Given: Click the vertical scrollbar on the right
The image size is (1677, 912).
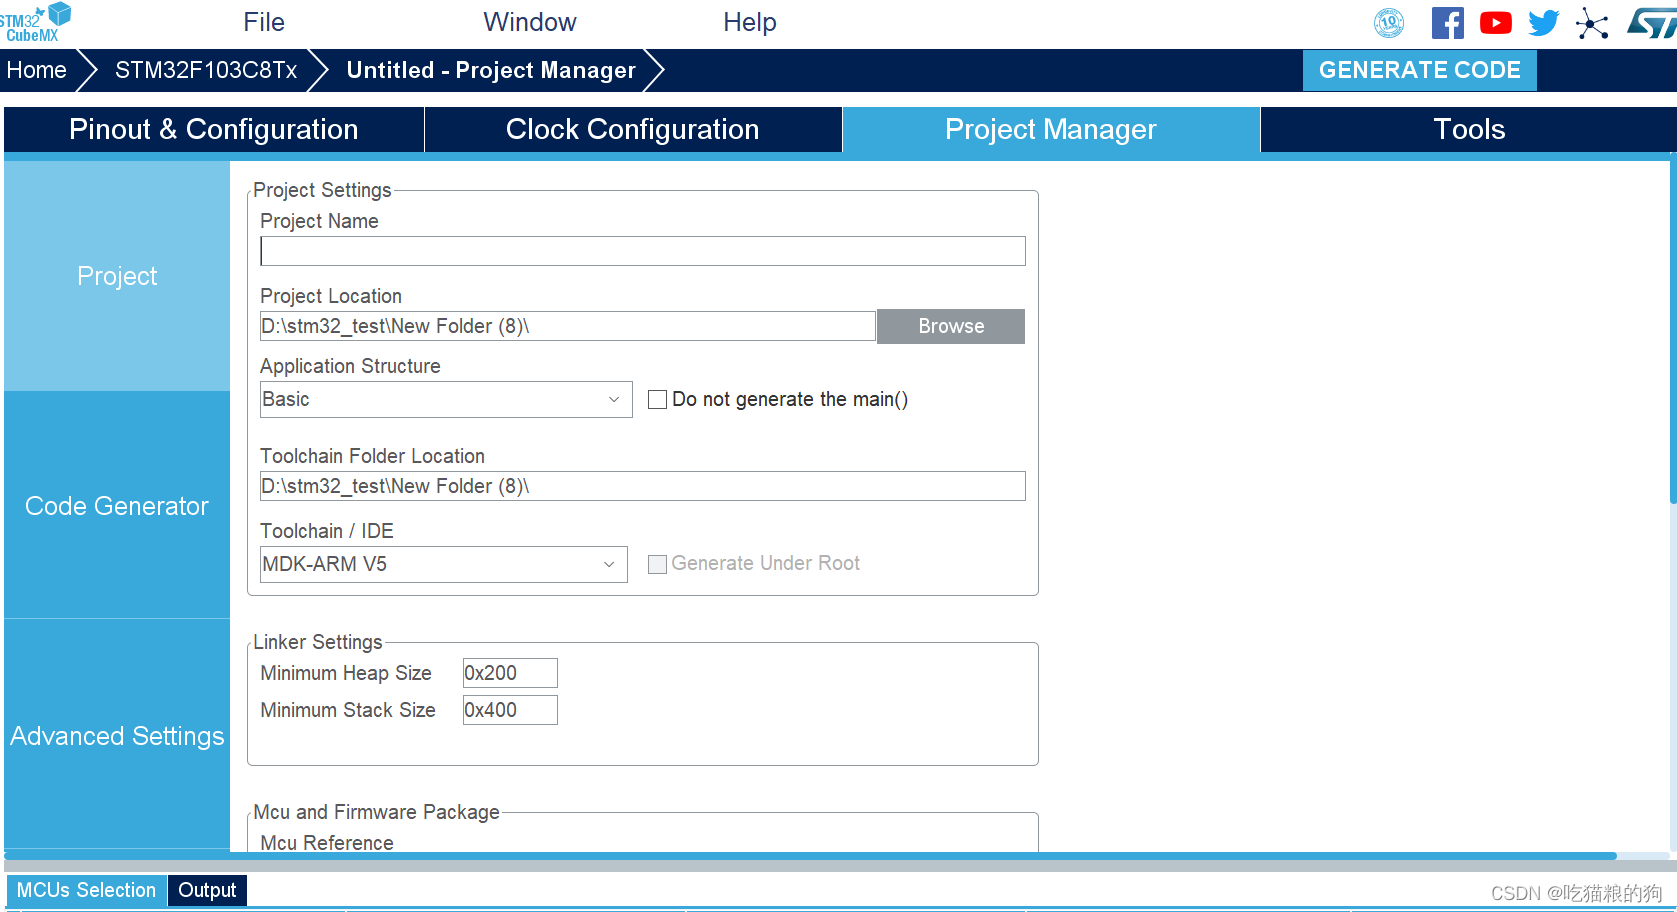Looking at the screenshot, I should tap(1673, 330).
